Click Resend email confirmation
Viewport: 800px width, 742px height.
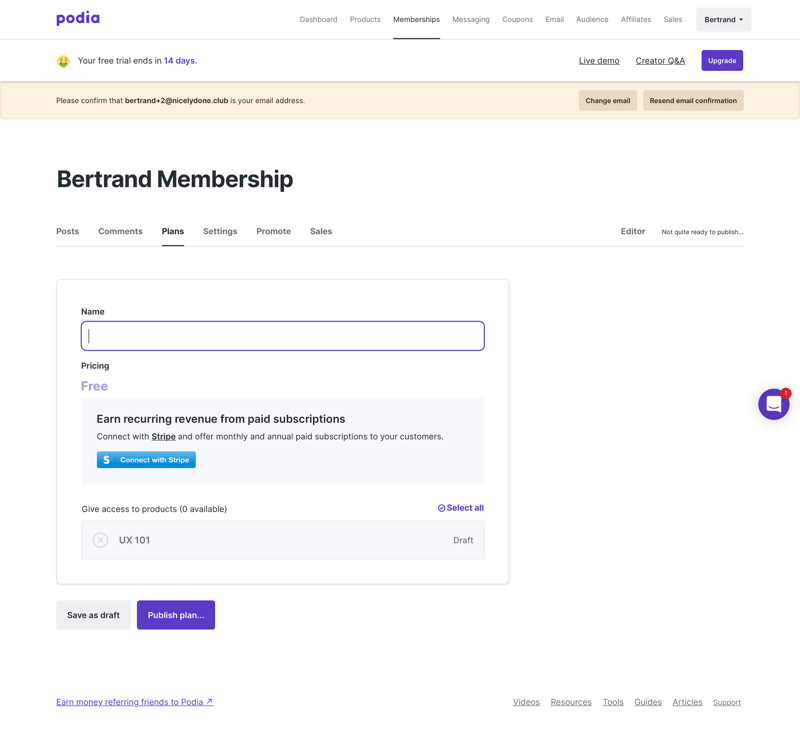tap(693, 100)
